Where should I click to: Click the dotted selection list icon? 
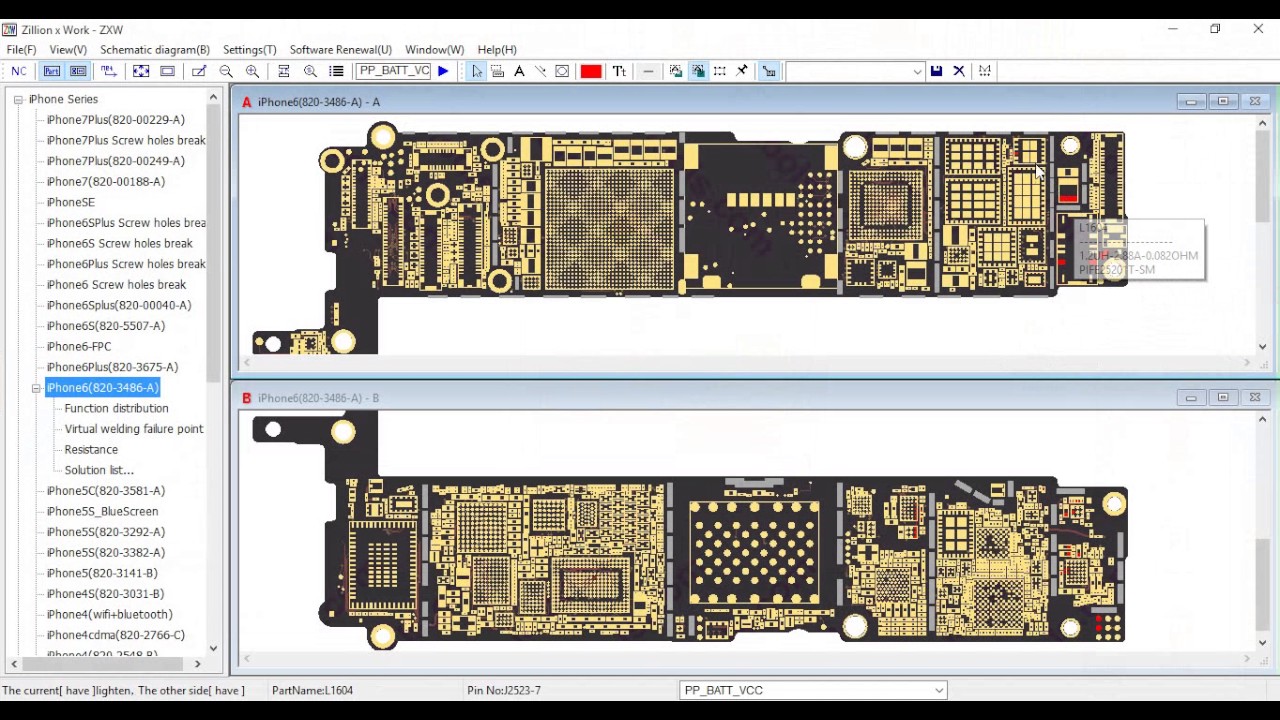tap(497, 71)
